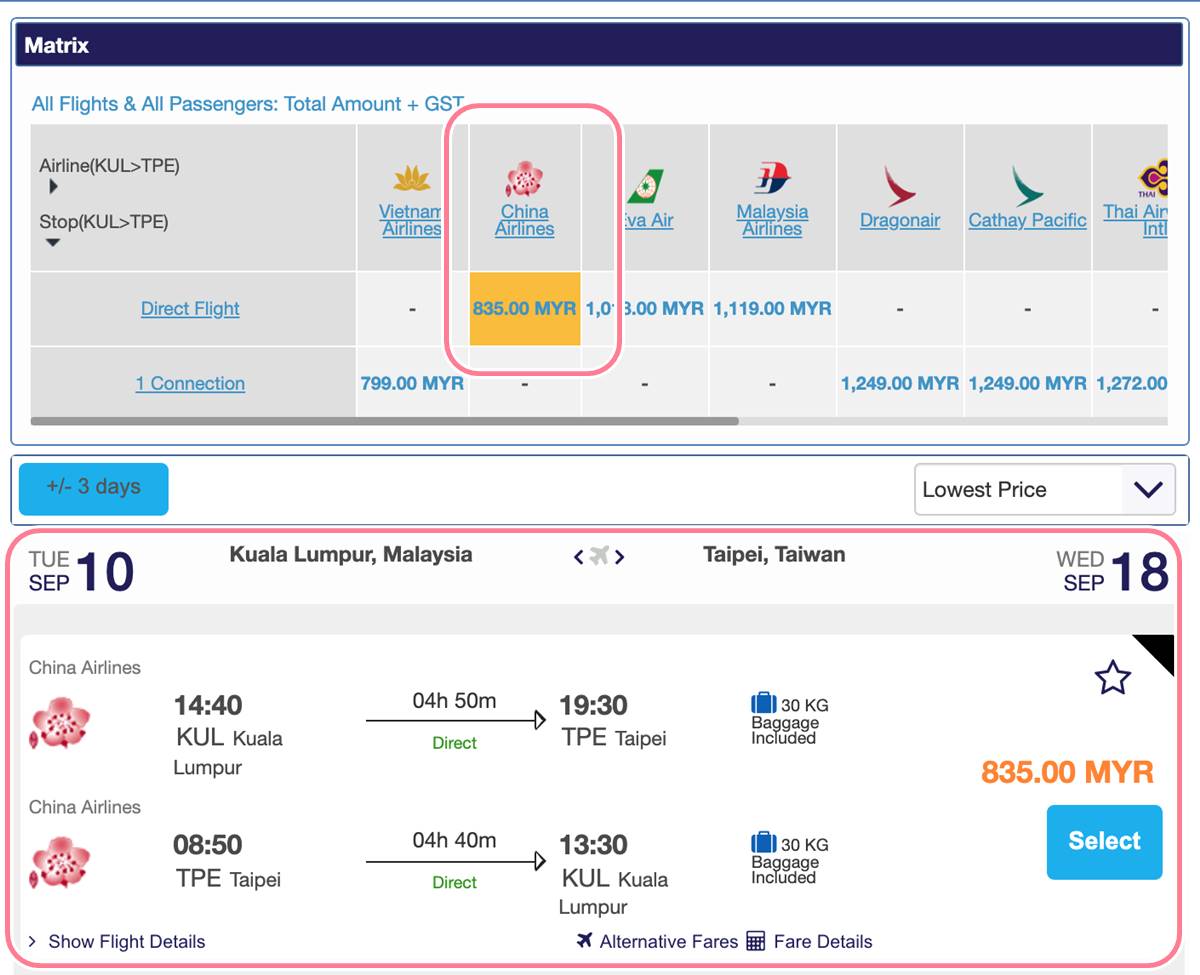Click the TUE SEP 10 departure date
This screenshot has height=975, width=1200.
tap(81, 572)
